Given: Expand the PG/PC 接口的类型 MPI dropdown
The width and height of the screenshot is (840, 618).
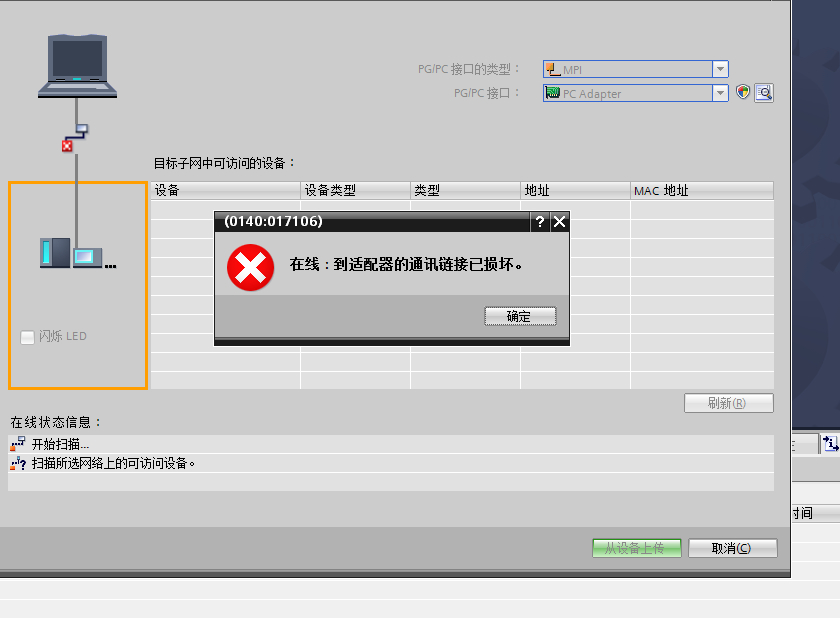Looking at the screenshot, I should tap(720, 69).
